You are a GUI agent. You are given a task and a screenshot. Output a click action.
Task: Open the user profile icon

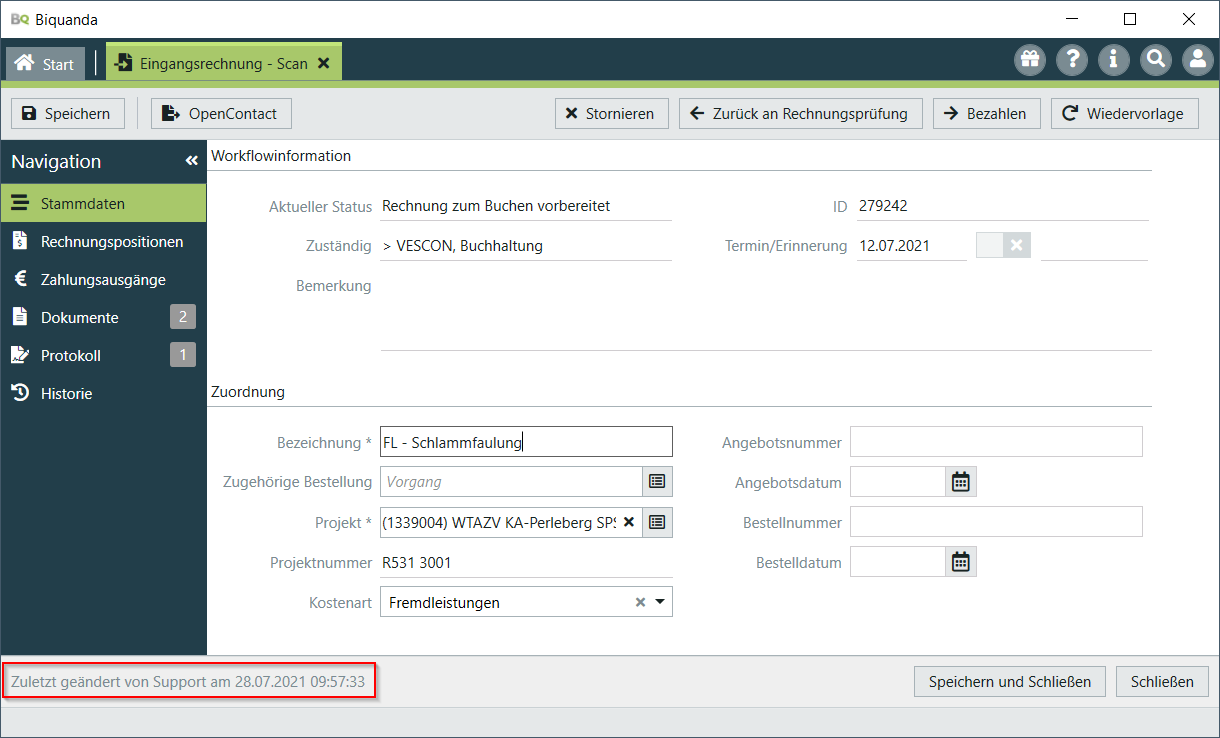[x=1198, y=60]
